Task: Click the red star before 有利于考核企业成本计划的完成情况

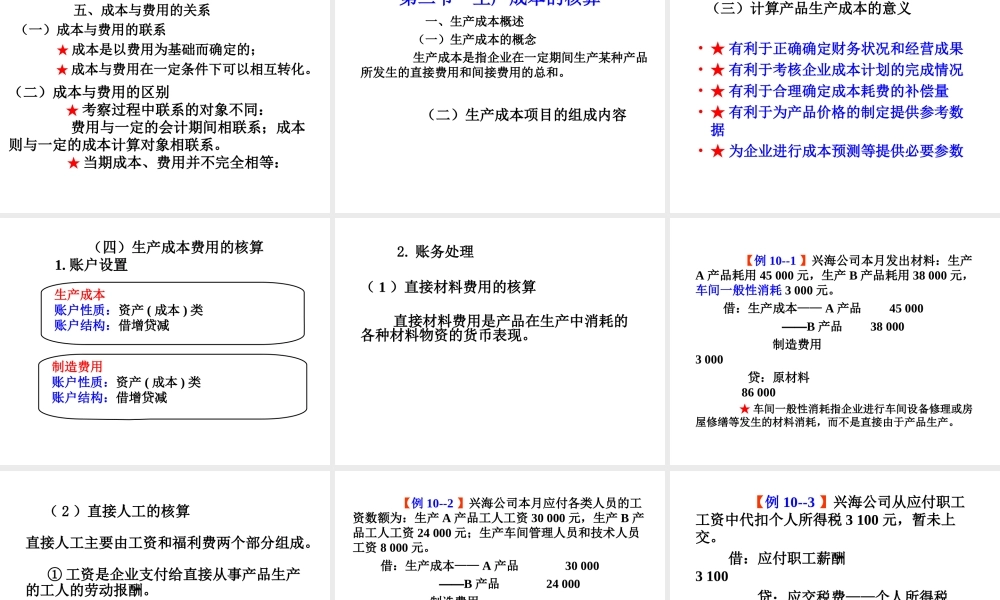Action: pyautogui.click(x=718, y=70)
